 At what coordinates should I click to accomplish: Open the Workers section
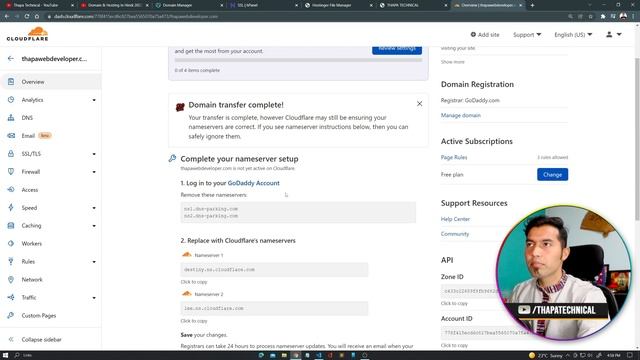click(x=31, y=244)
